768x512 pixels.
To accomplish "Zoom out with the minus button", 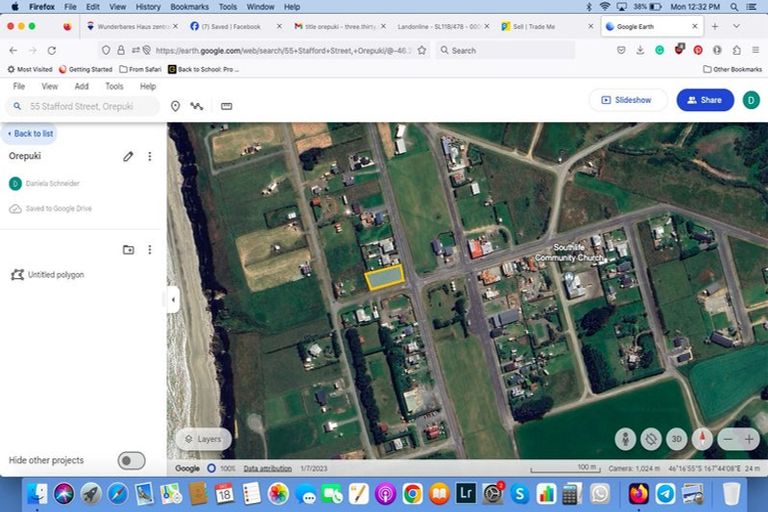I will [x=728, y=439].
